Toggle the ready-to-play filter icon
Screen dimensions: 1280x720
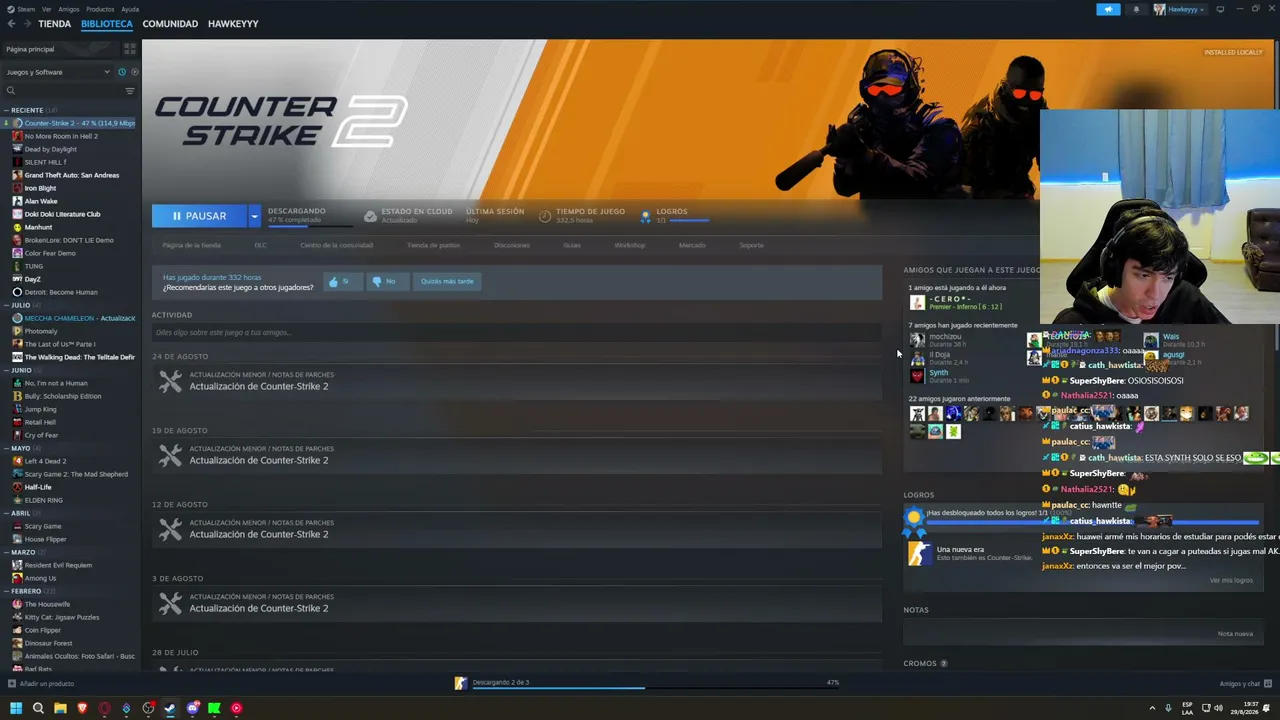point(135,72)
